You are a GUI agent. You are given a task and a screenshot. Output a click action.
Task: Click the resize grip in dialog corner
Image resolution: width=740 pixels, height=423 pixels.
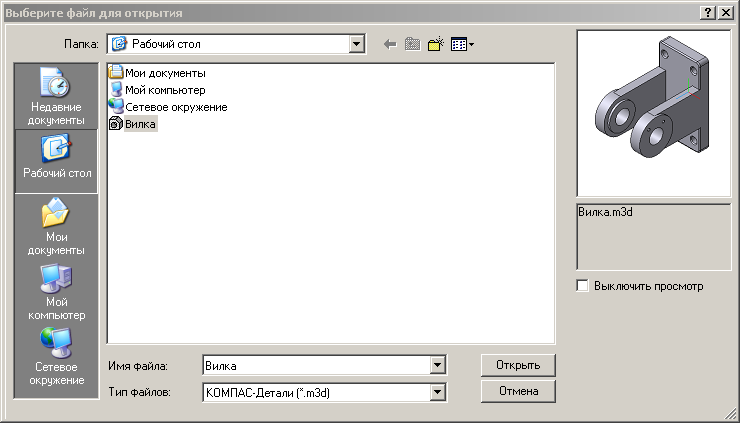[730, 413]
